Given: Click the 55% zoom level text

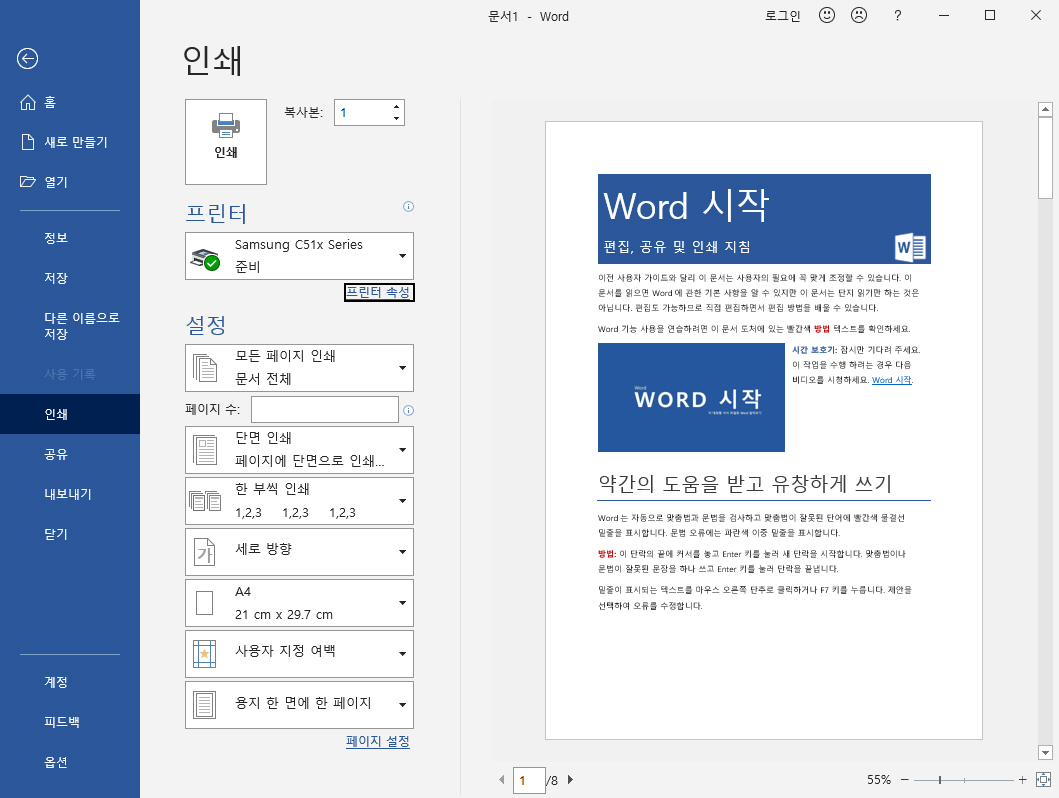Looking at the screenshot, I should point(879,780).
